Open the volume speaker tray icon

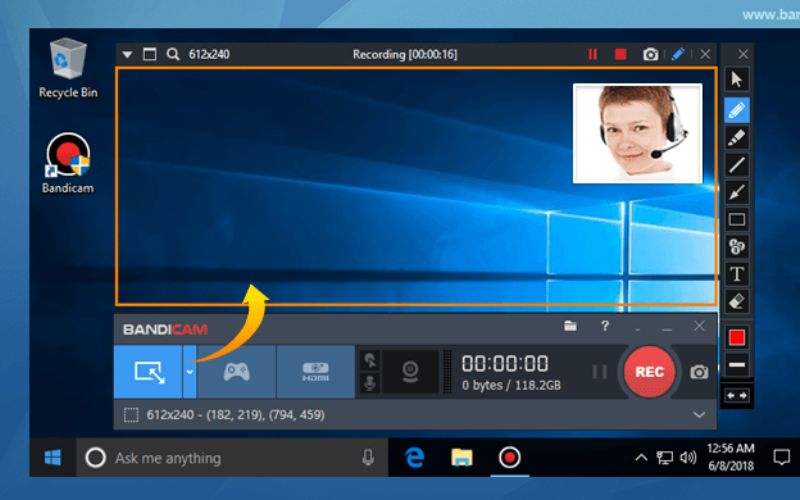click(x=688, y=458)
